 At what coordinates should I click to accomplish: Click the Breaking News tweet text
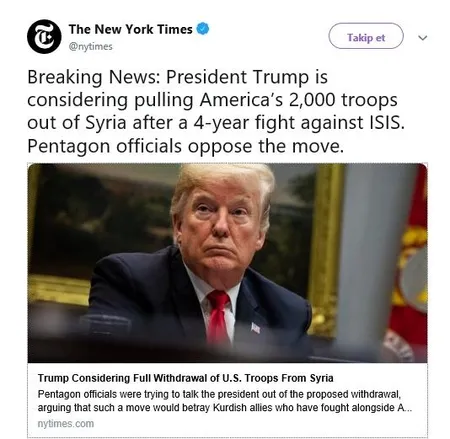(x=216, y=111)
